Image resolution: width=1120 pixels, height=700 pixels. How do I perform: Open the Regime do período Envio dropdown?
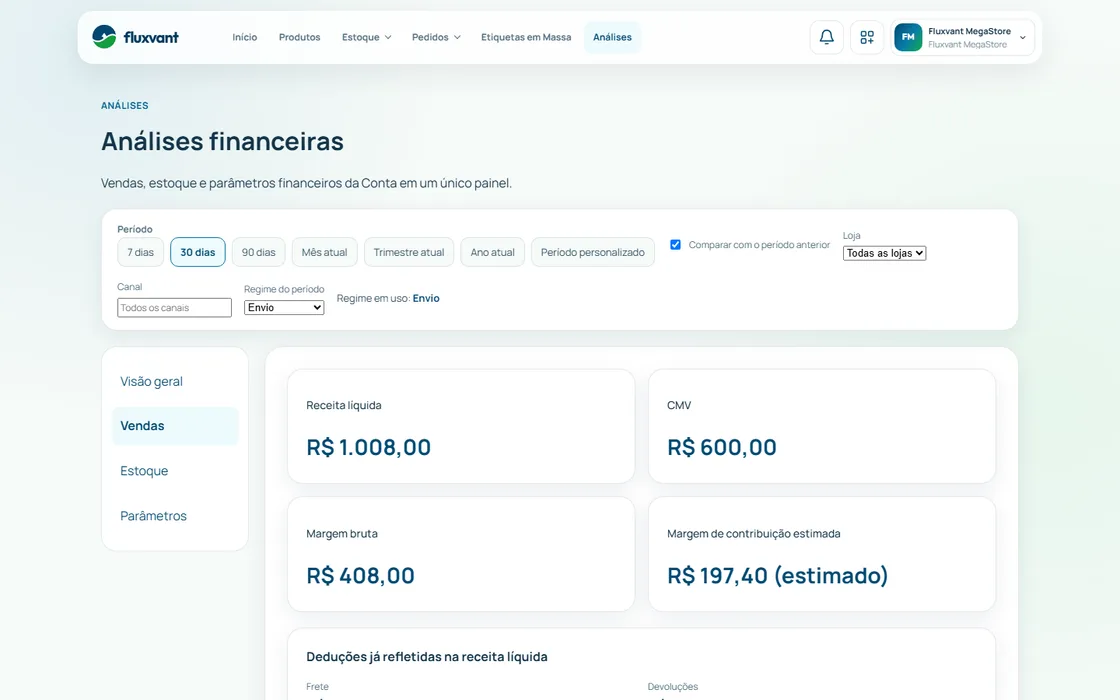284,307
